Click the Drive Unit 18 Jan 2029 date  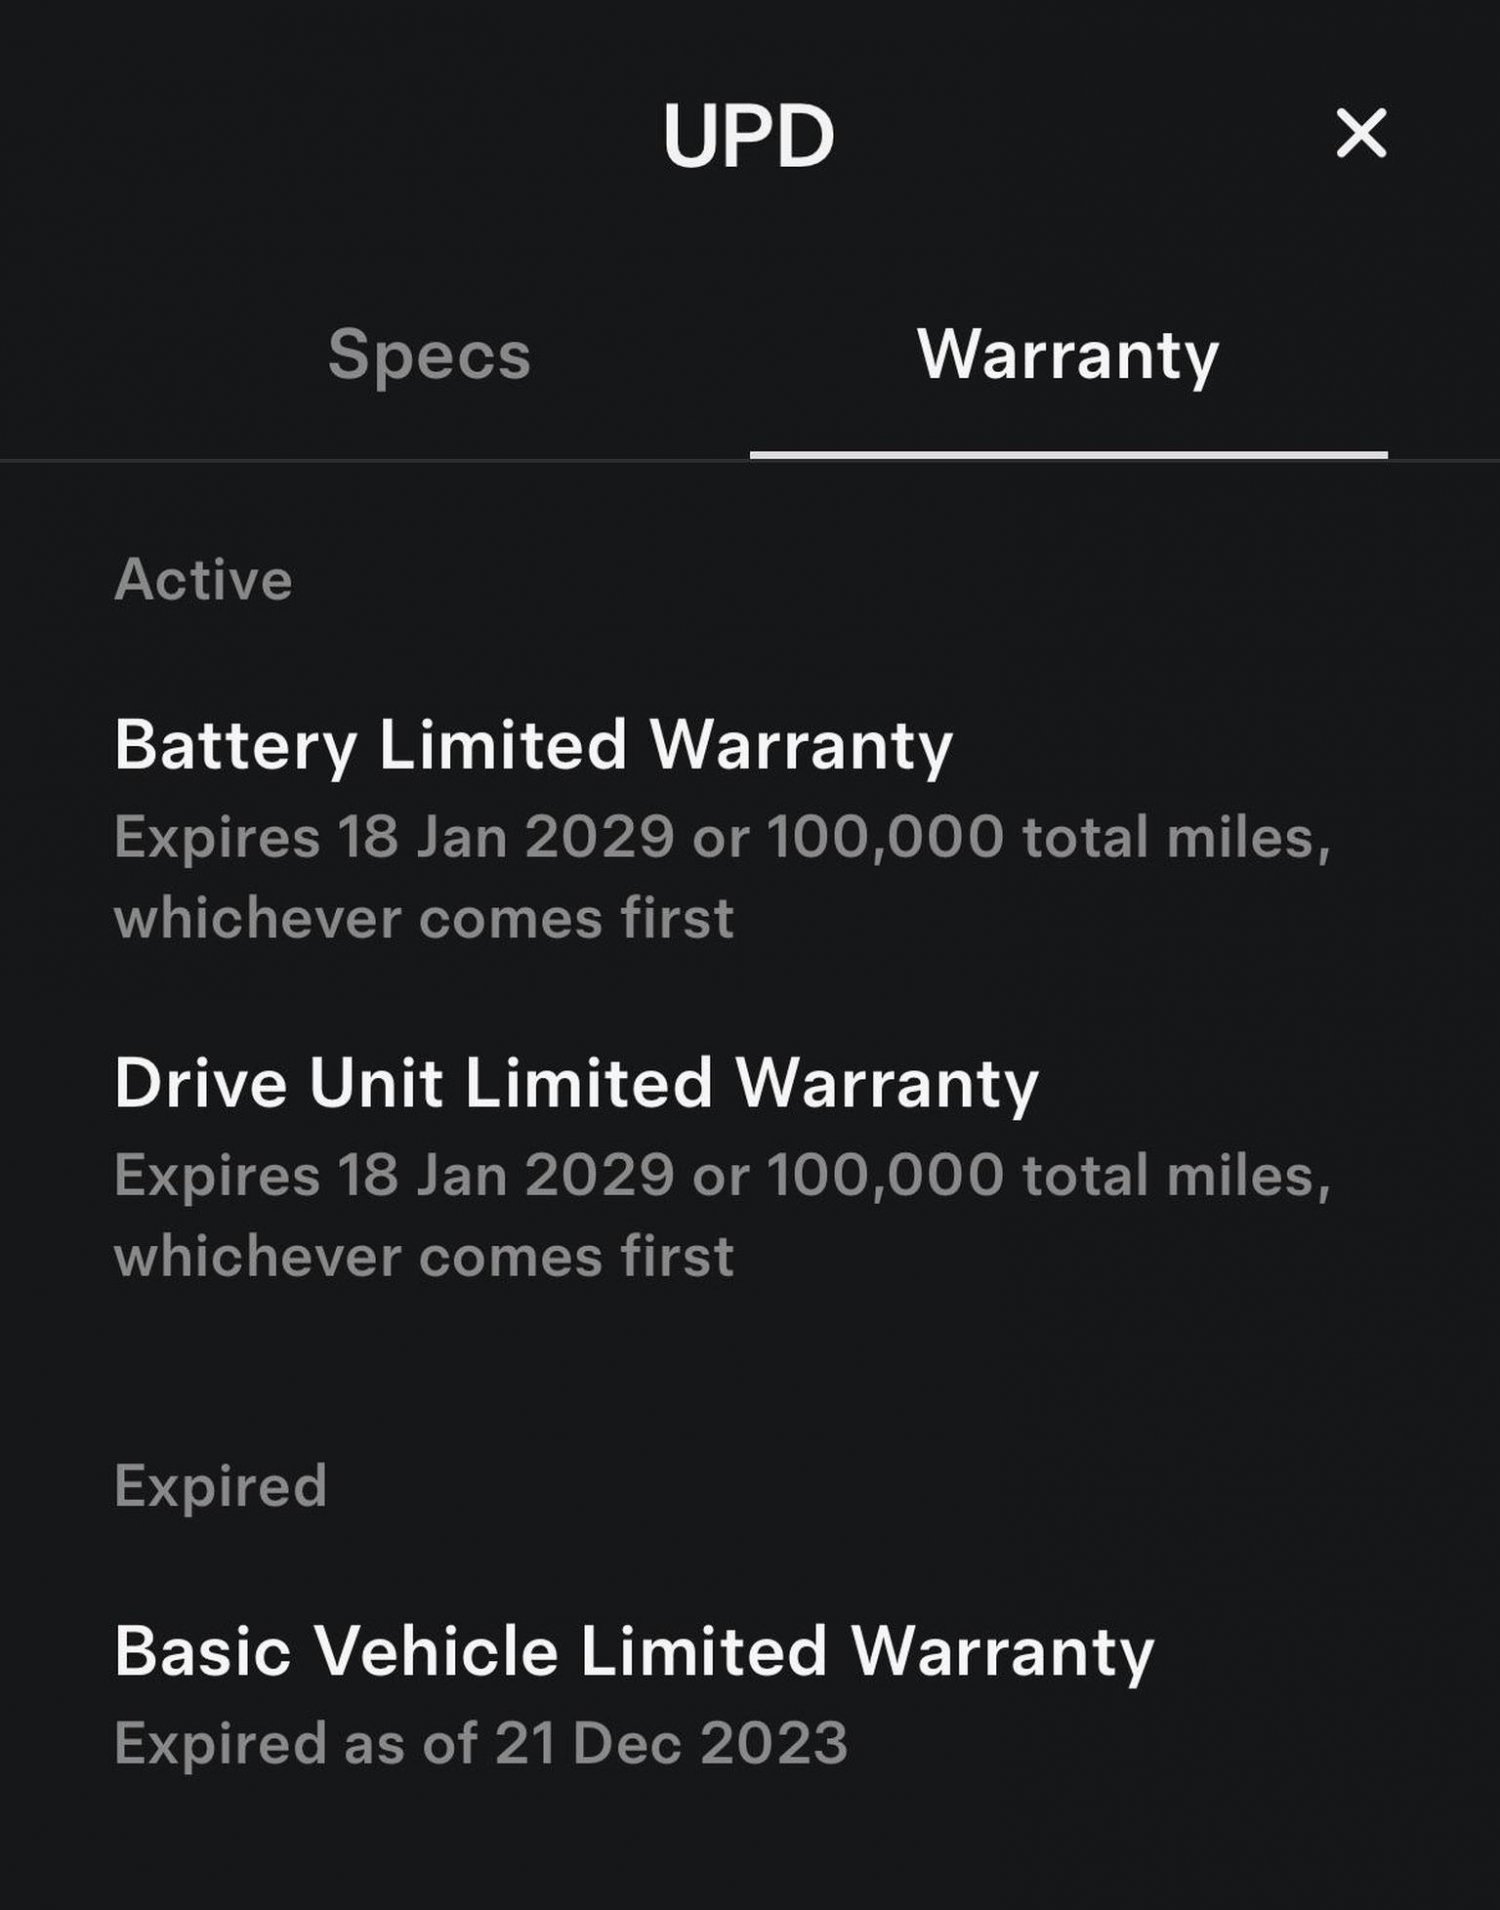[505, 1174]
